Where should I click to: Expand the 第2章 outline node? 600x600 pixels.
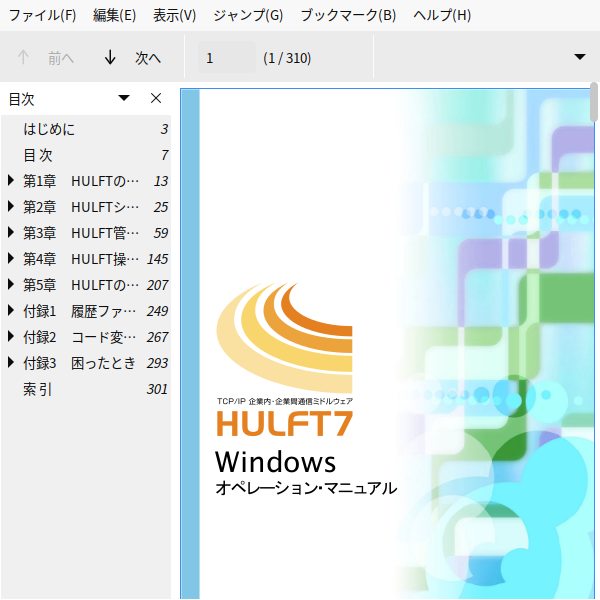pos(11,207)
